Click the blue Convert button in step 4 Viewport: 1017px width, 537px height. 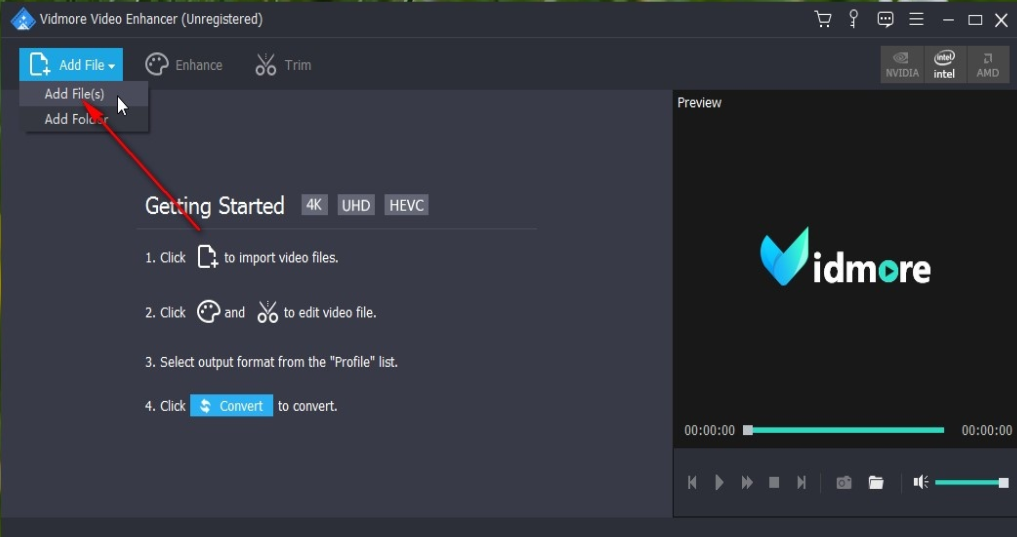coord(232,406)
